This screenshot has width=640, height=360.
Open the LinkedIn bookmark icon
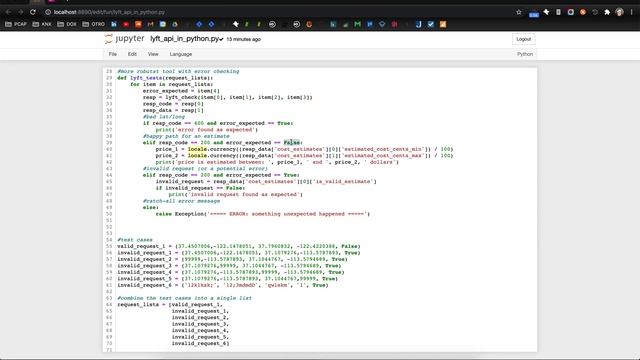(114, 24)
